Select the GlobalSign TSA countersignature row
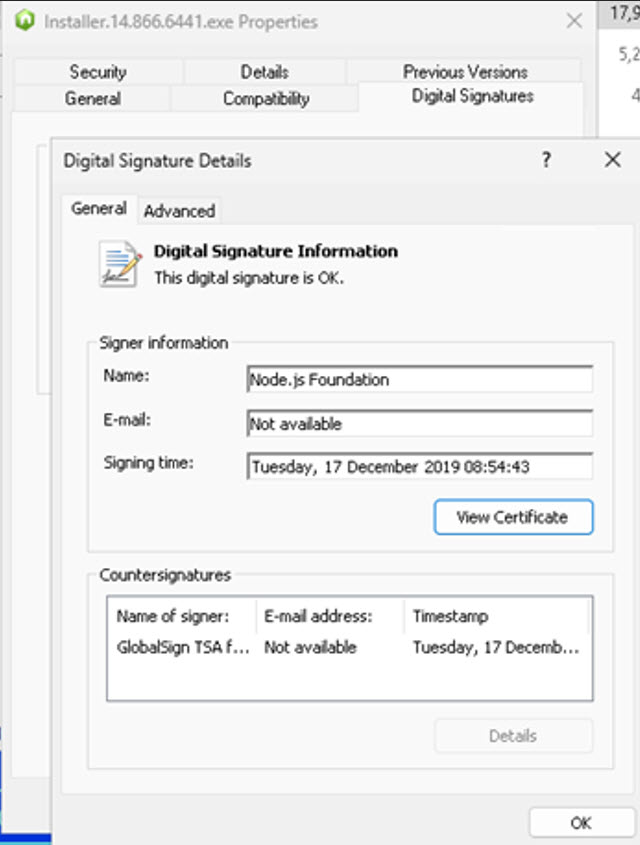Viewport: 640px width, 845px height. pyautogui.click(x=349, y=647)
